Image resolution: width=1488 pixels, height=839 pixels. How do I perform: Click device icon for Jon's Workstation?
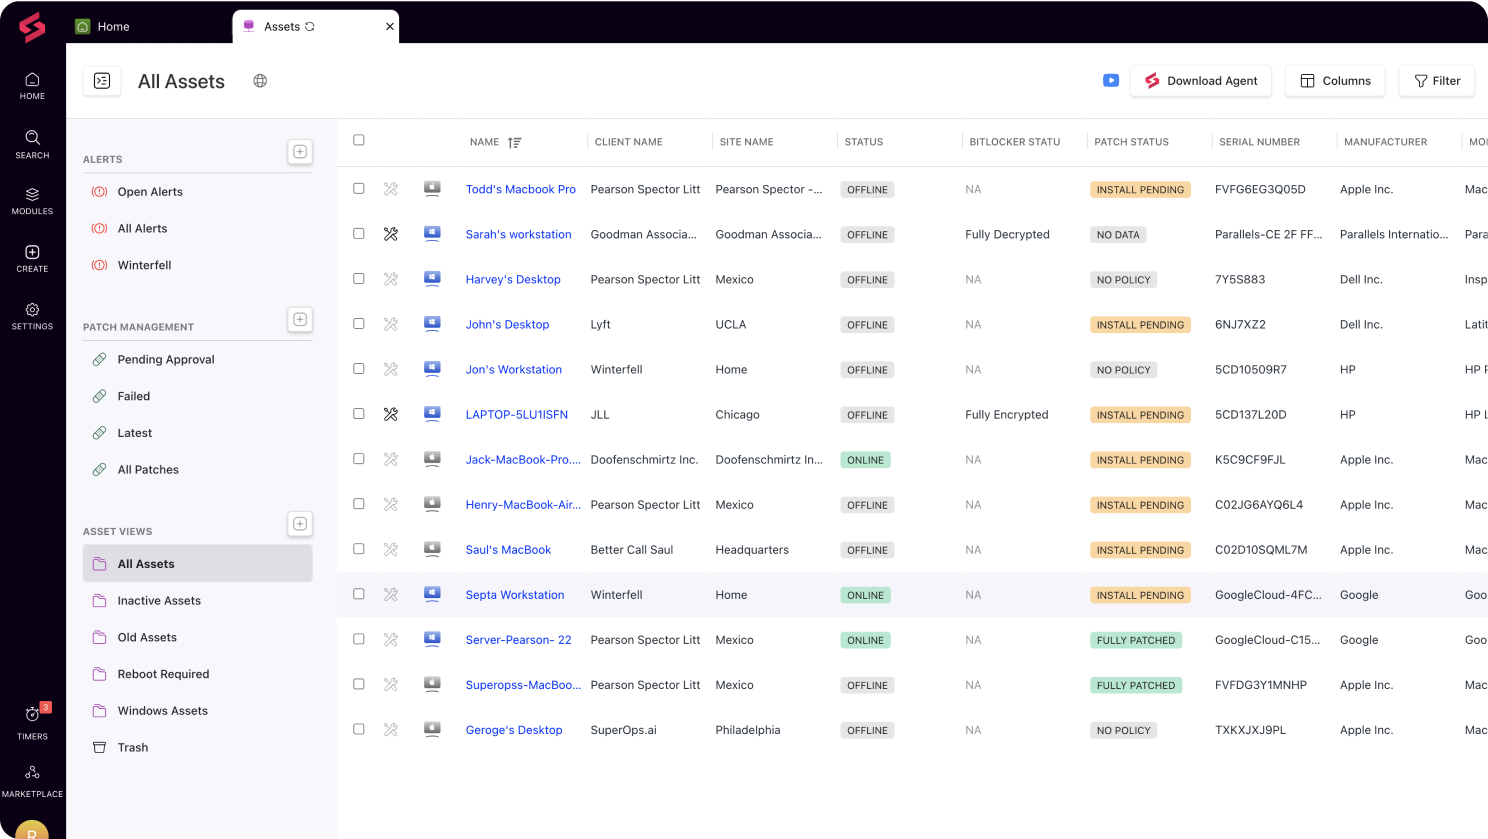click(432, 369)
